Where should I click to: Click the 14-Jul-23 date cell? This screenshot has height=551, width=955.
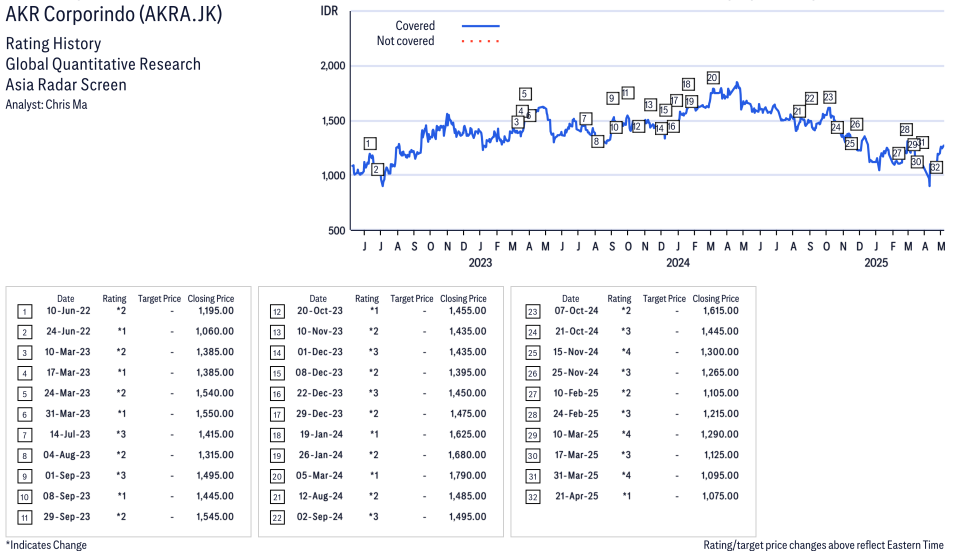[x=70, y=434]
